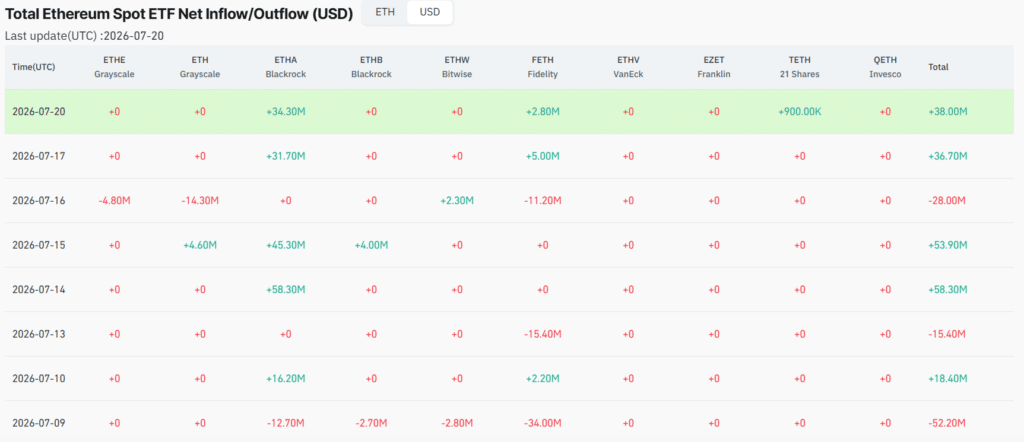This screenshot has width=1024, height=442.
Task: Click the -52.20M total value
Action: [947, 423]
